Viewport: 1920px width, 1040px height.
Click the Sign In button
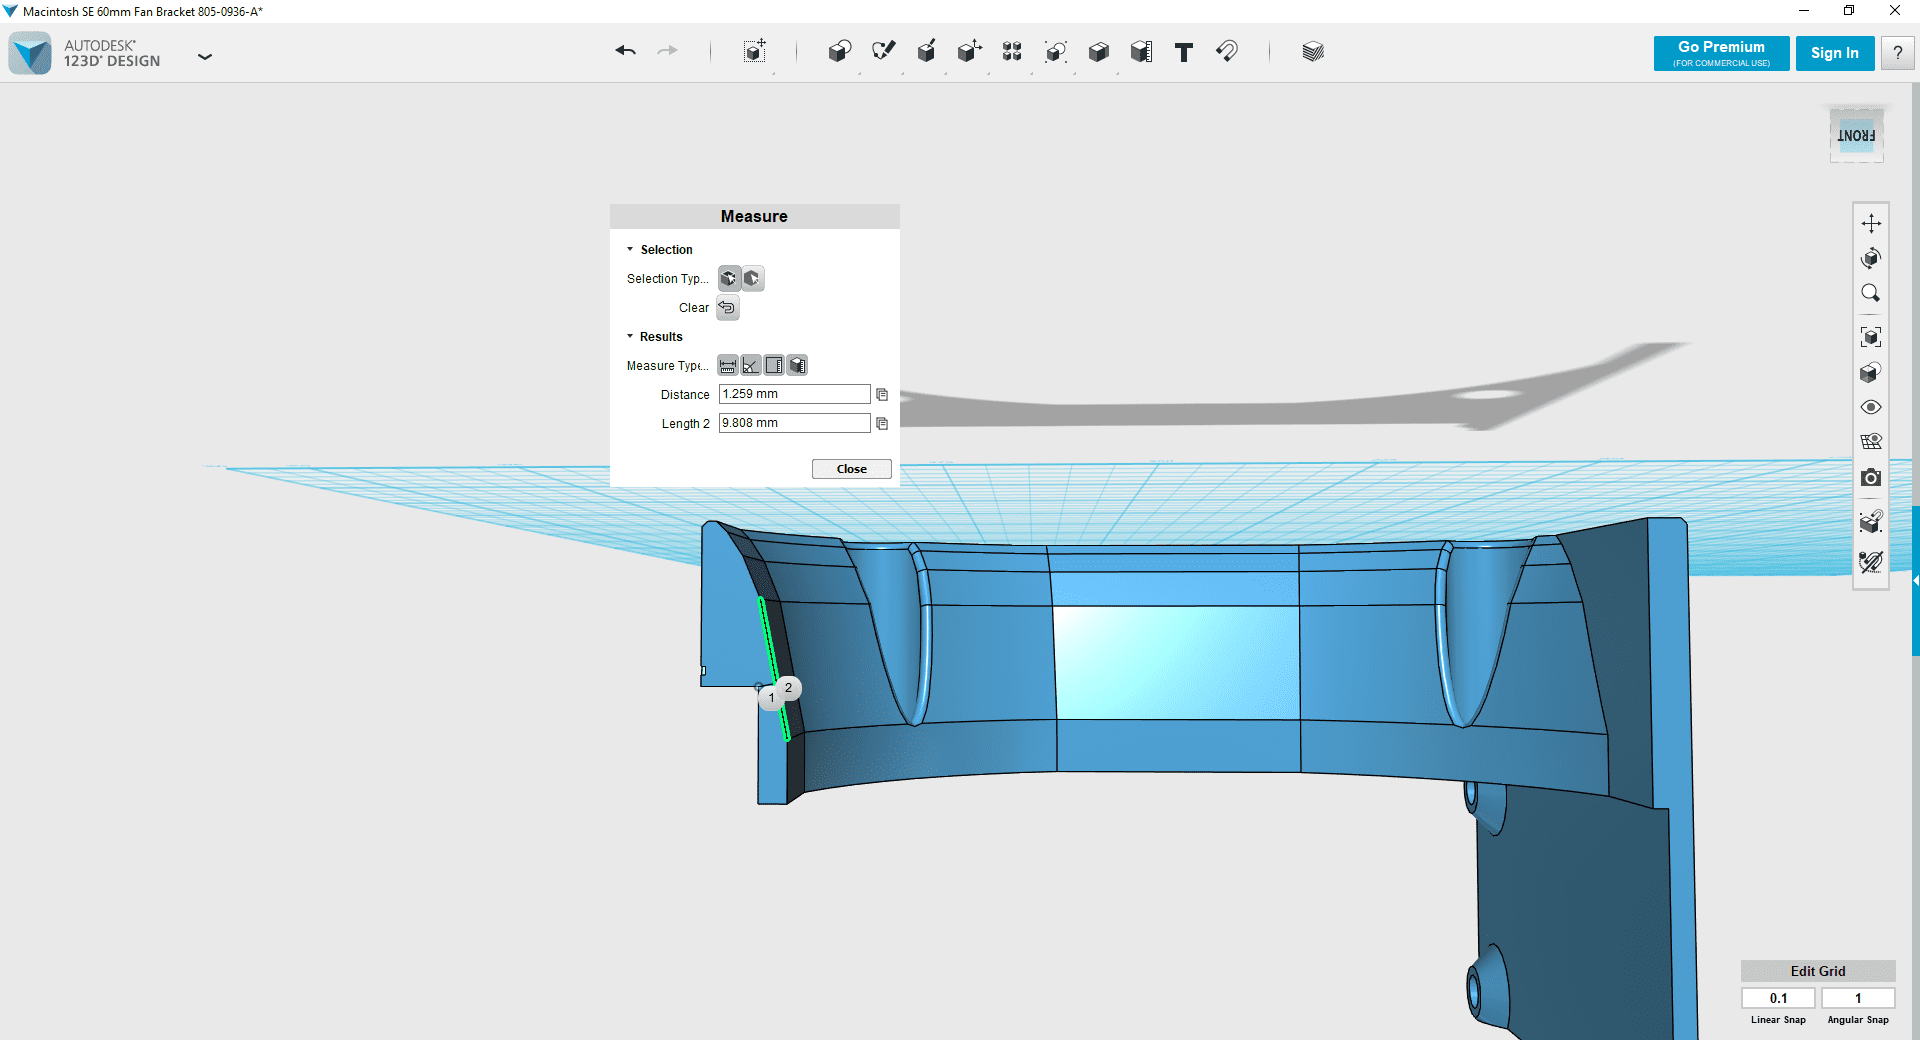pyautogui.click(x=1835, y=53)
